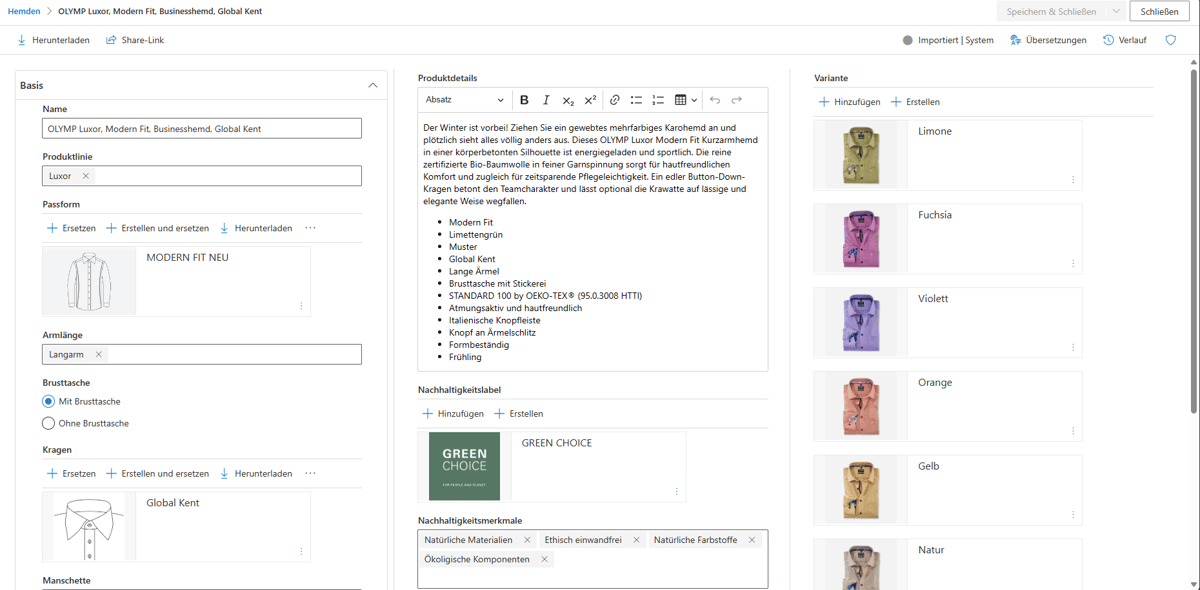Undo the last edit

pos(715,100)
